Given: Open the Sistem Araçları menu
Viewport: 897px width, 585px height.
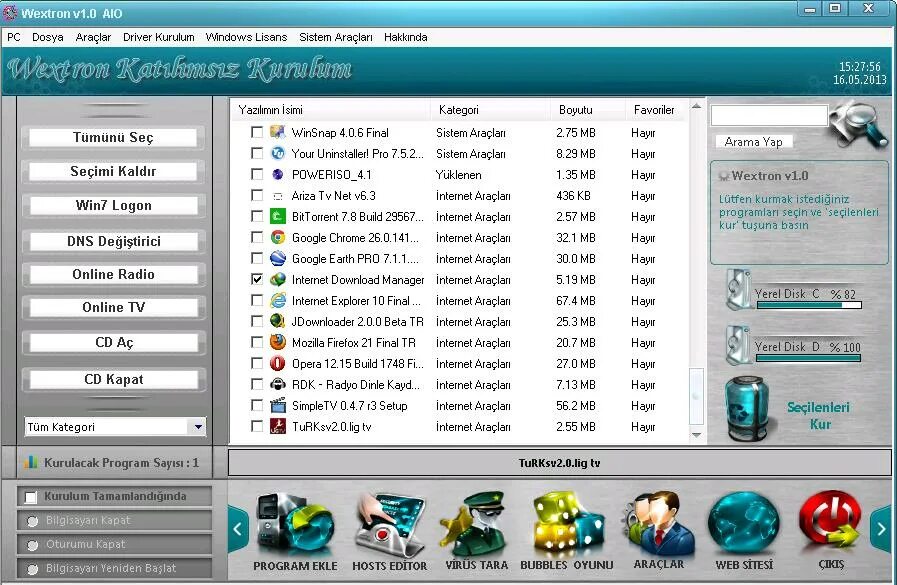Looking at the screenshot, I should click(x=336, y=37).
